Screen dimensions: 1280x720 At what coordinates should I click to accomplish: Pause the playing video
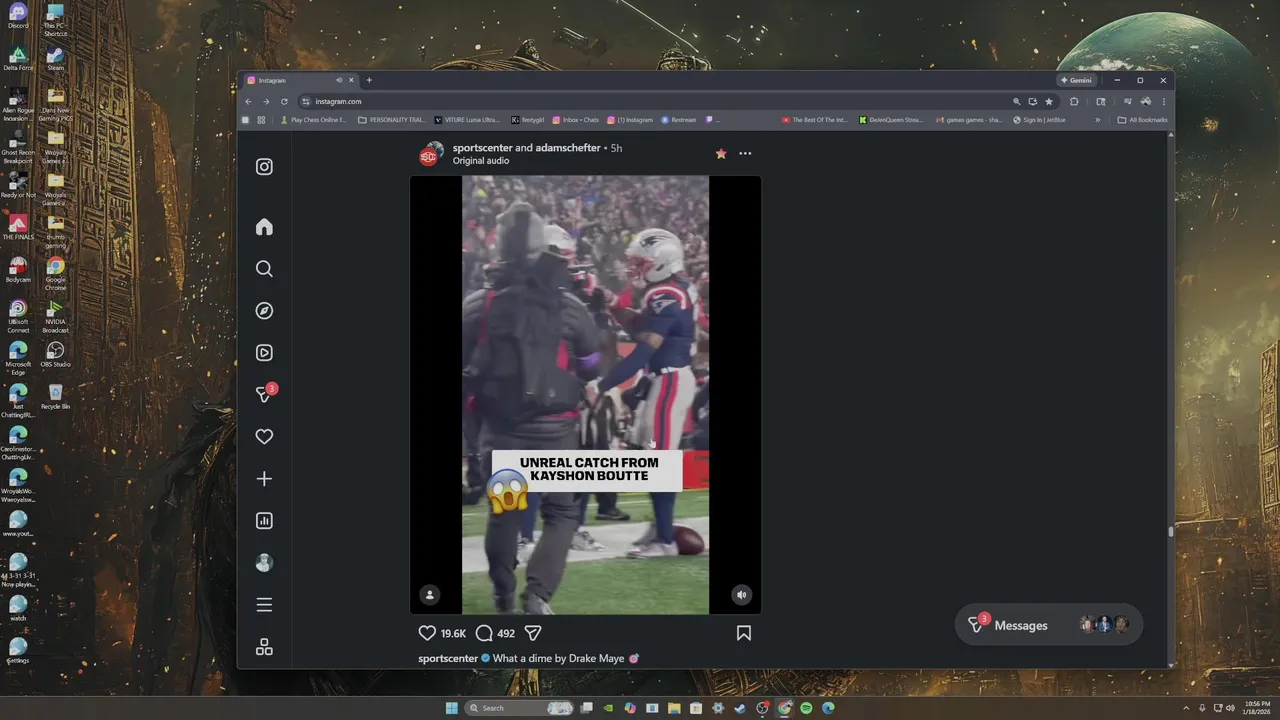pos(585,395)
